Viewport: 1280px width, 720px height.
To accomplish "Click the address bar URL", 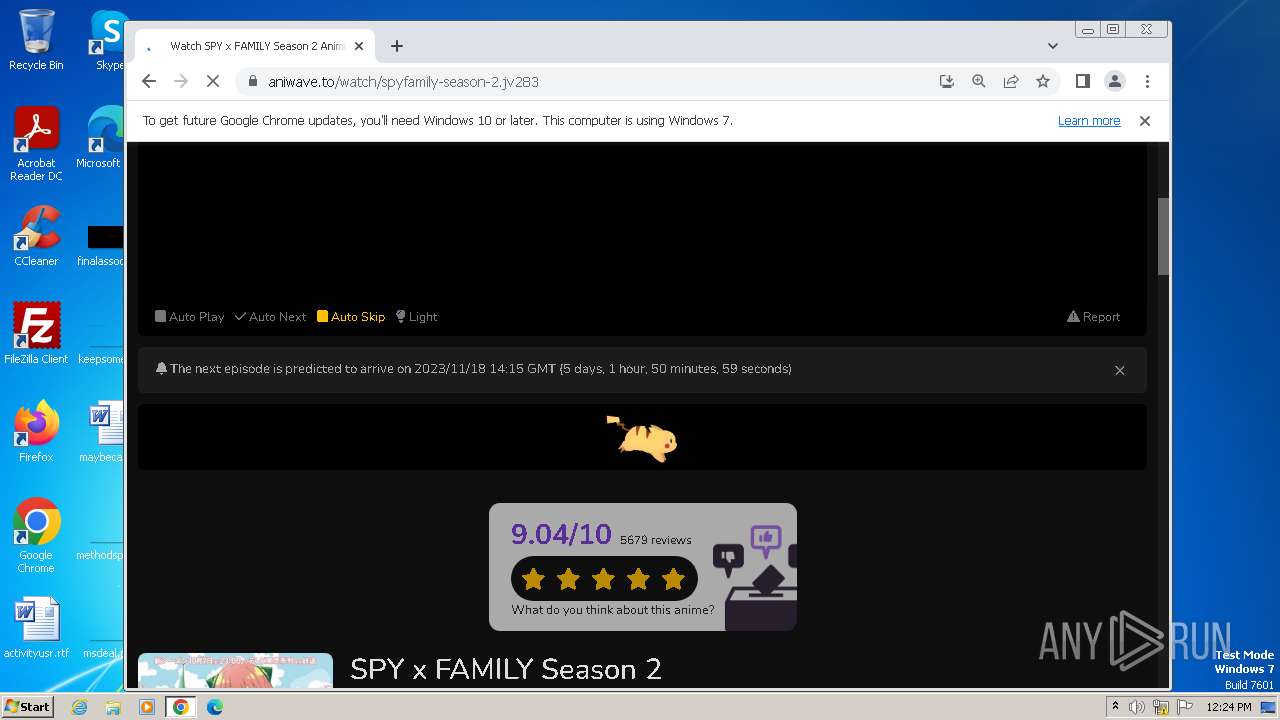I will pyautogui.click(x=403, y=82).
